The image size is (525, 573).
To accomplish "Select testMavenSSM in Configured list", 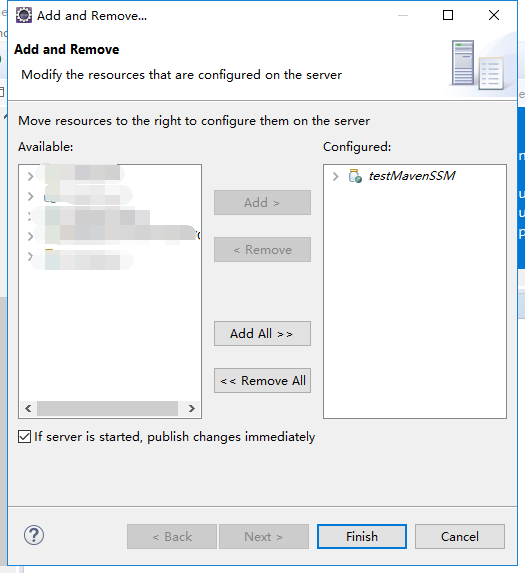I will click(412, 176).
